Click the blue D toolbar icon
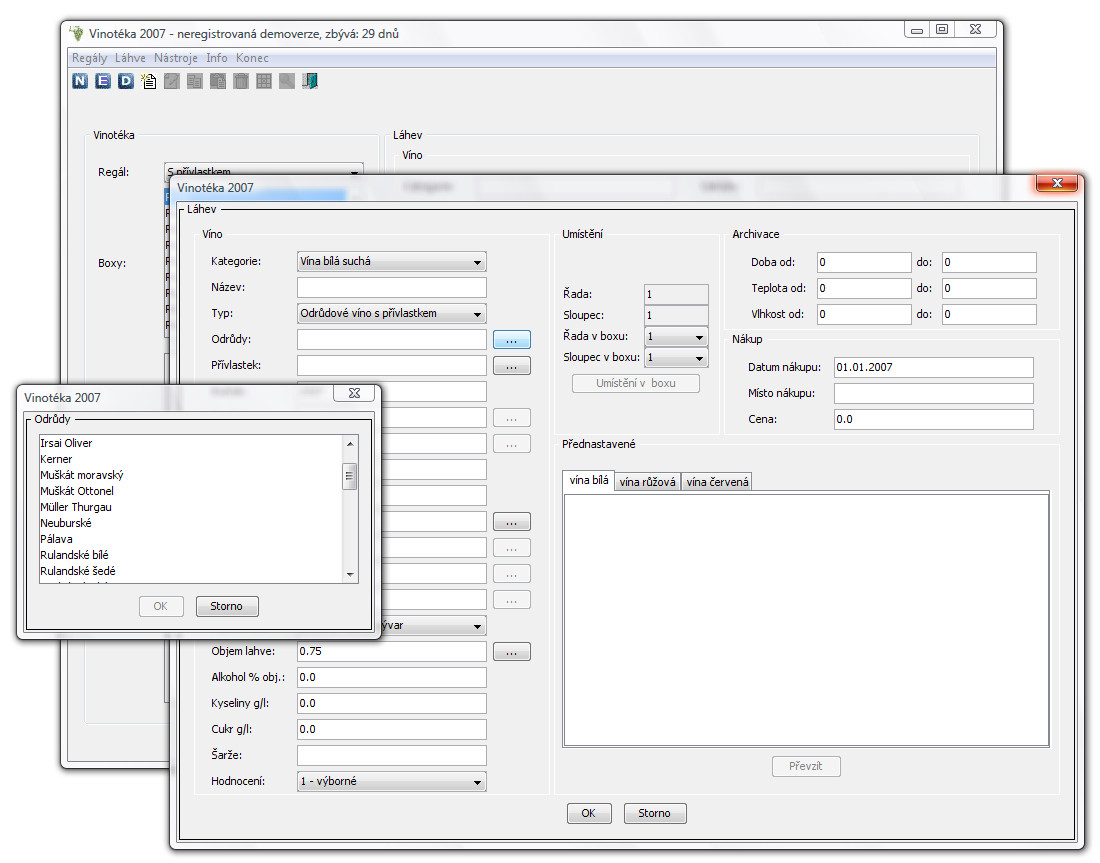This screenshot has height=863, width=1100. click(x=126, y=81)
